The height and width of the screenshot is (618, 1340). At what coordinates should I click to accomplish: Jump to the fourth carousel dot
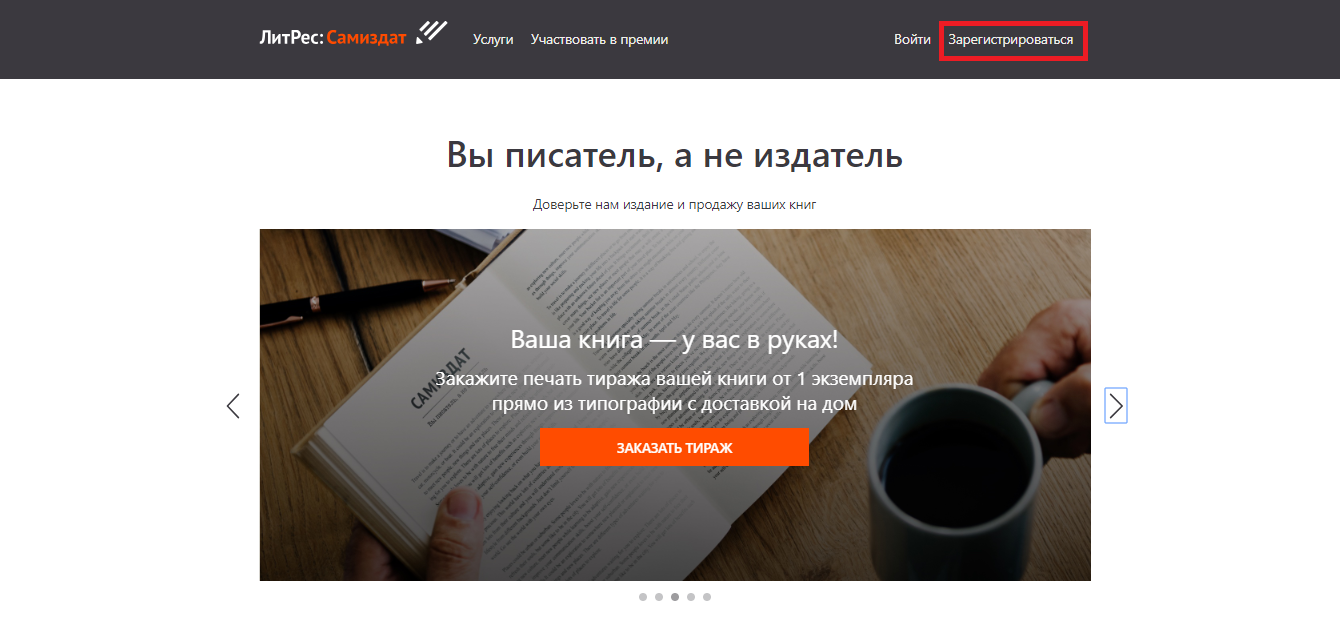(x=691, y=597)
